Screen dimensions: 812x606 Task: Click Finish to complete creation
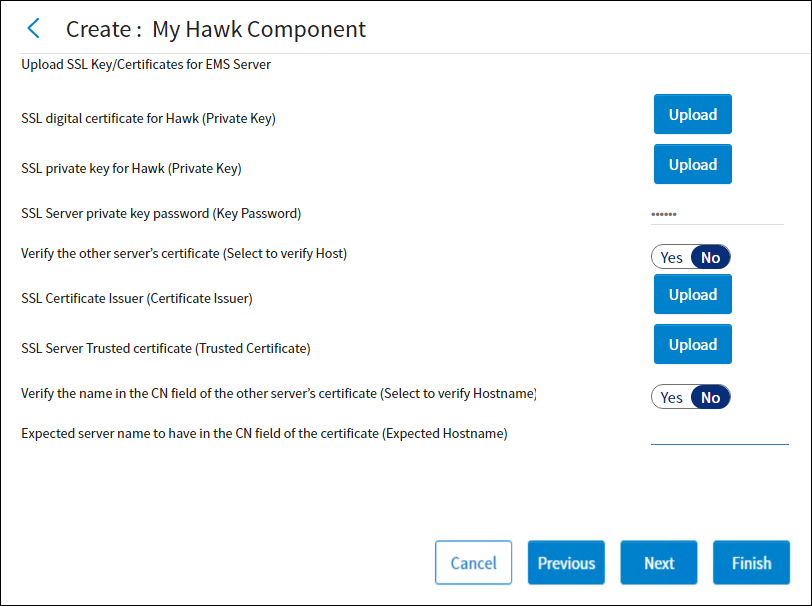pos(751,563)
